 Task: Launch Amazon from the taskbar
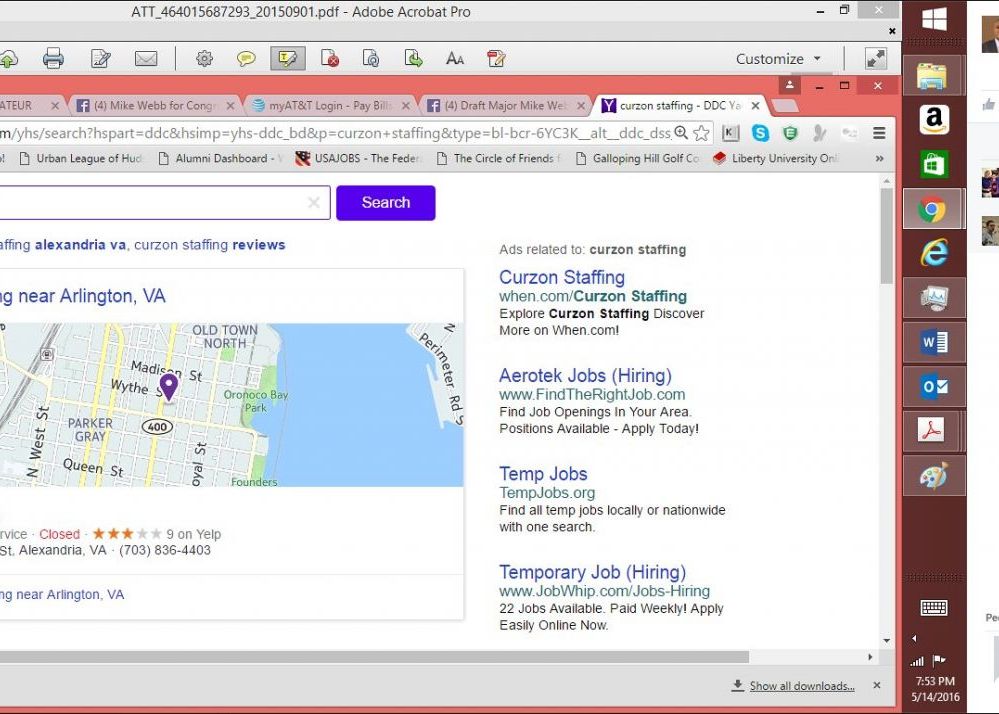click(933, 120)
